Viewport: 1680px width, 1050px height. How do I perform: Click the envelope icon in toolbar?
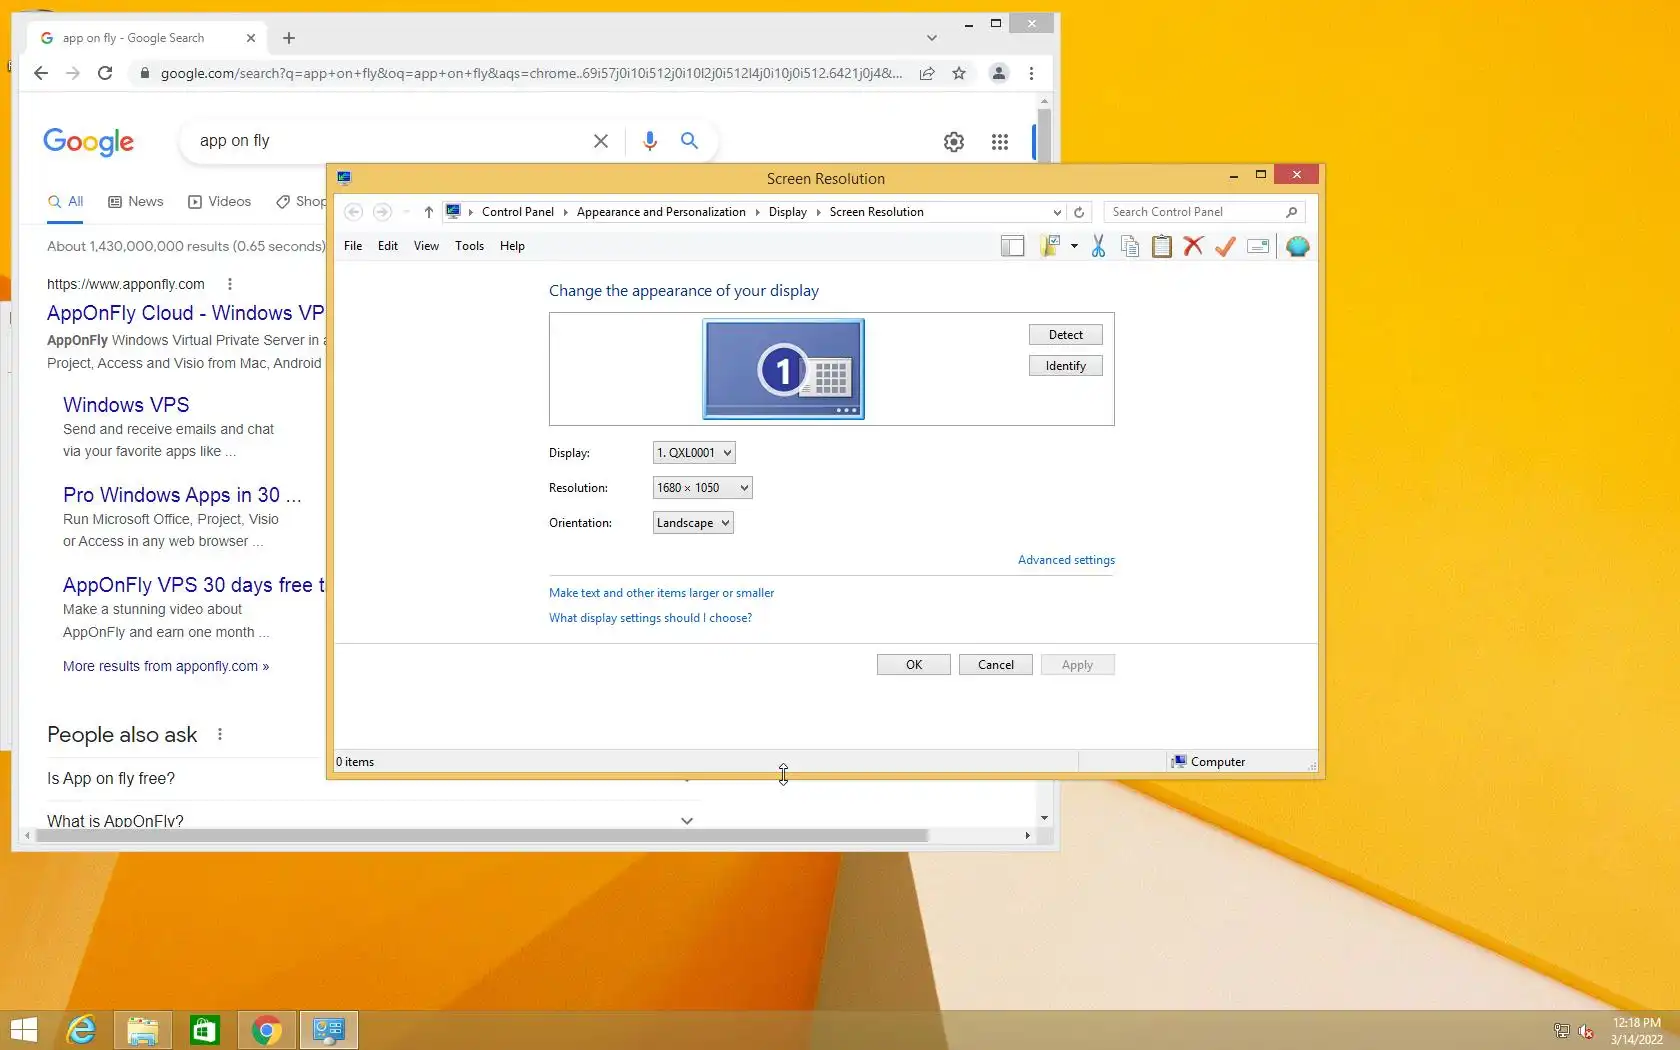(x=1258, y=246)
